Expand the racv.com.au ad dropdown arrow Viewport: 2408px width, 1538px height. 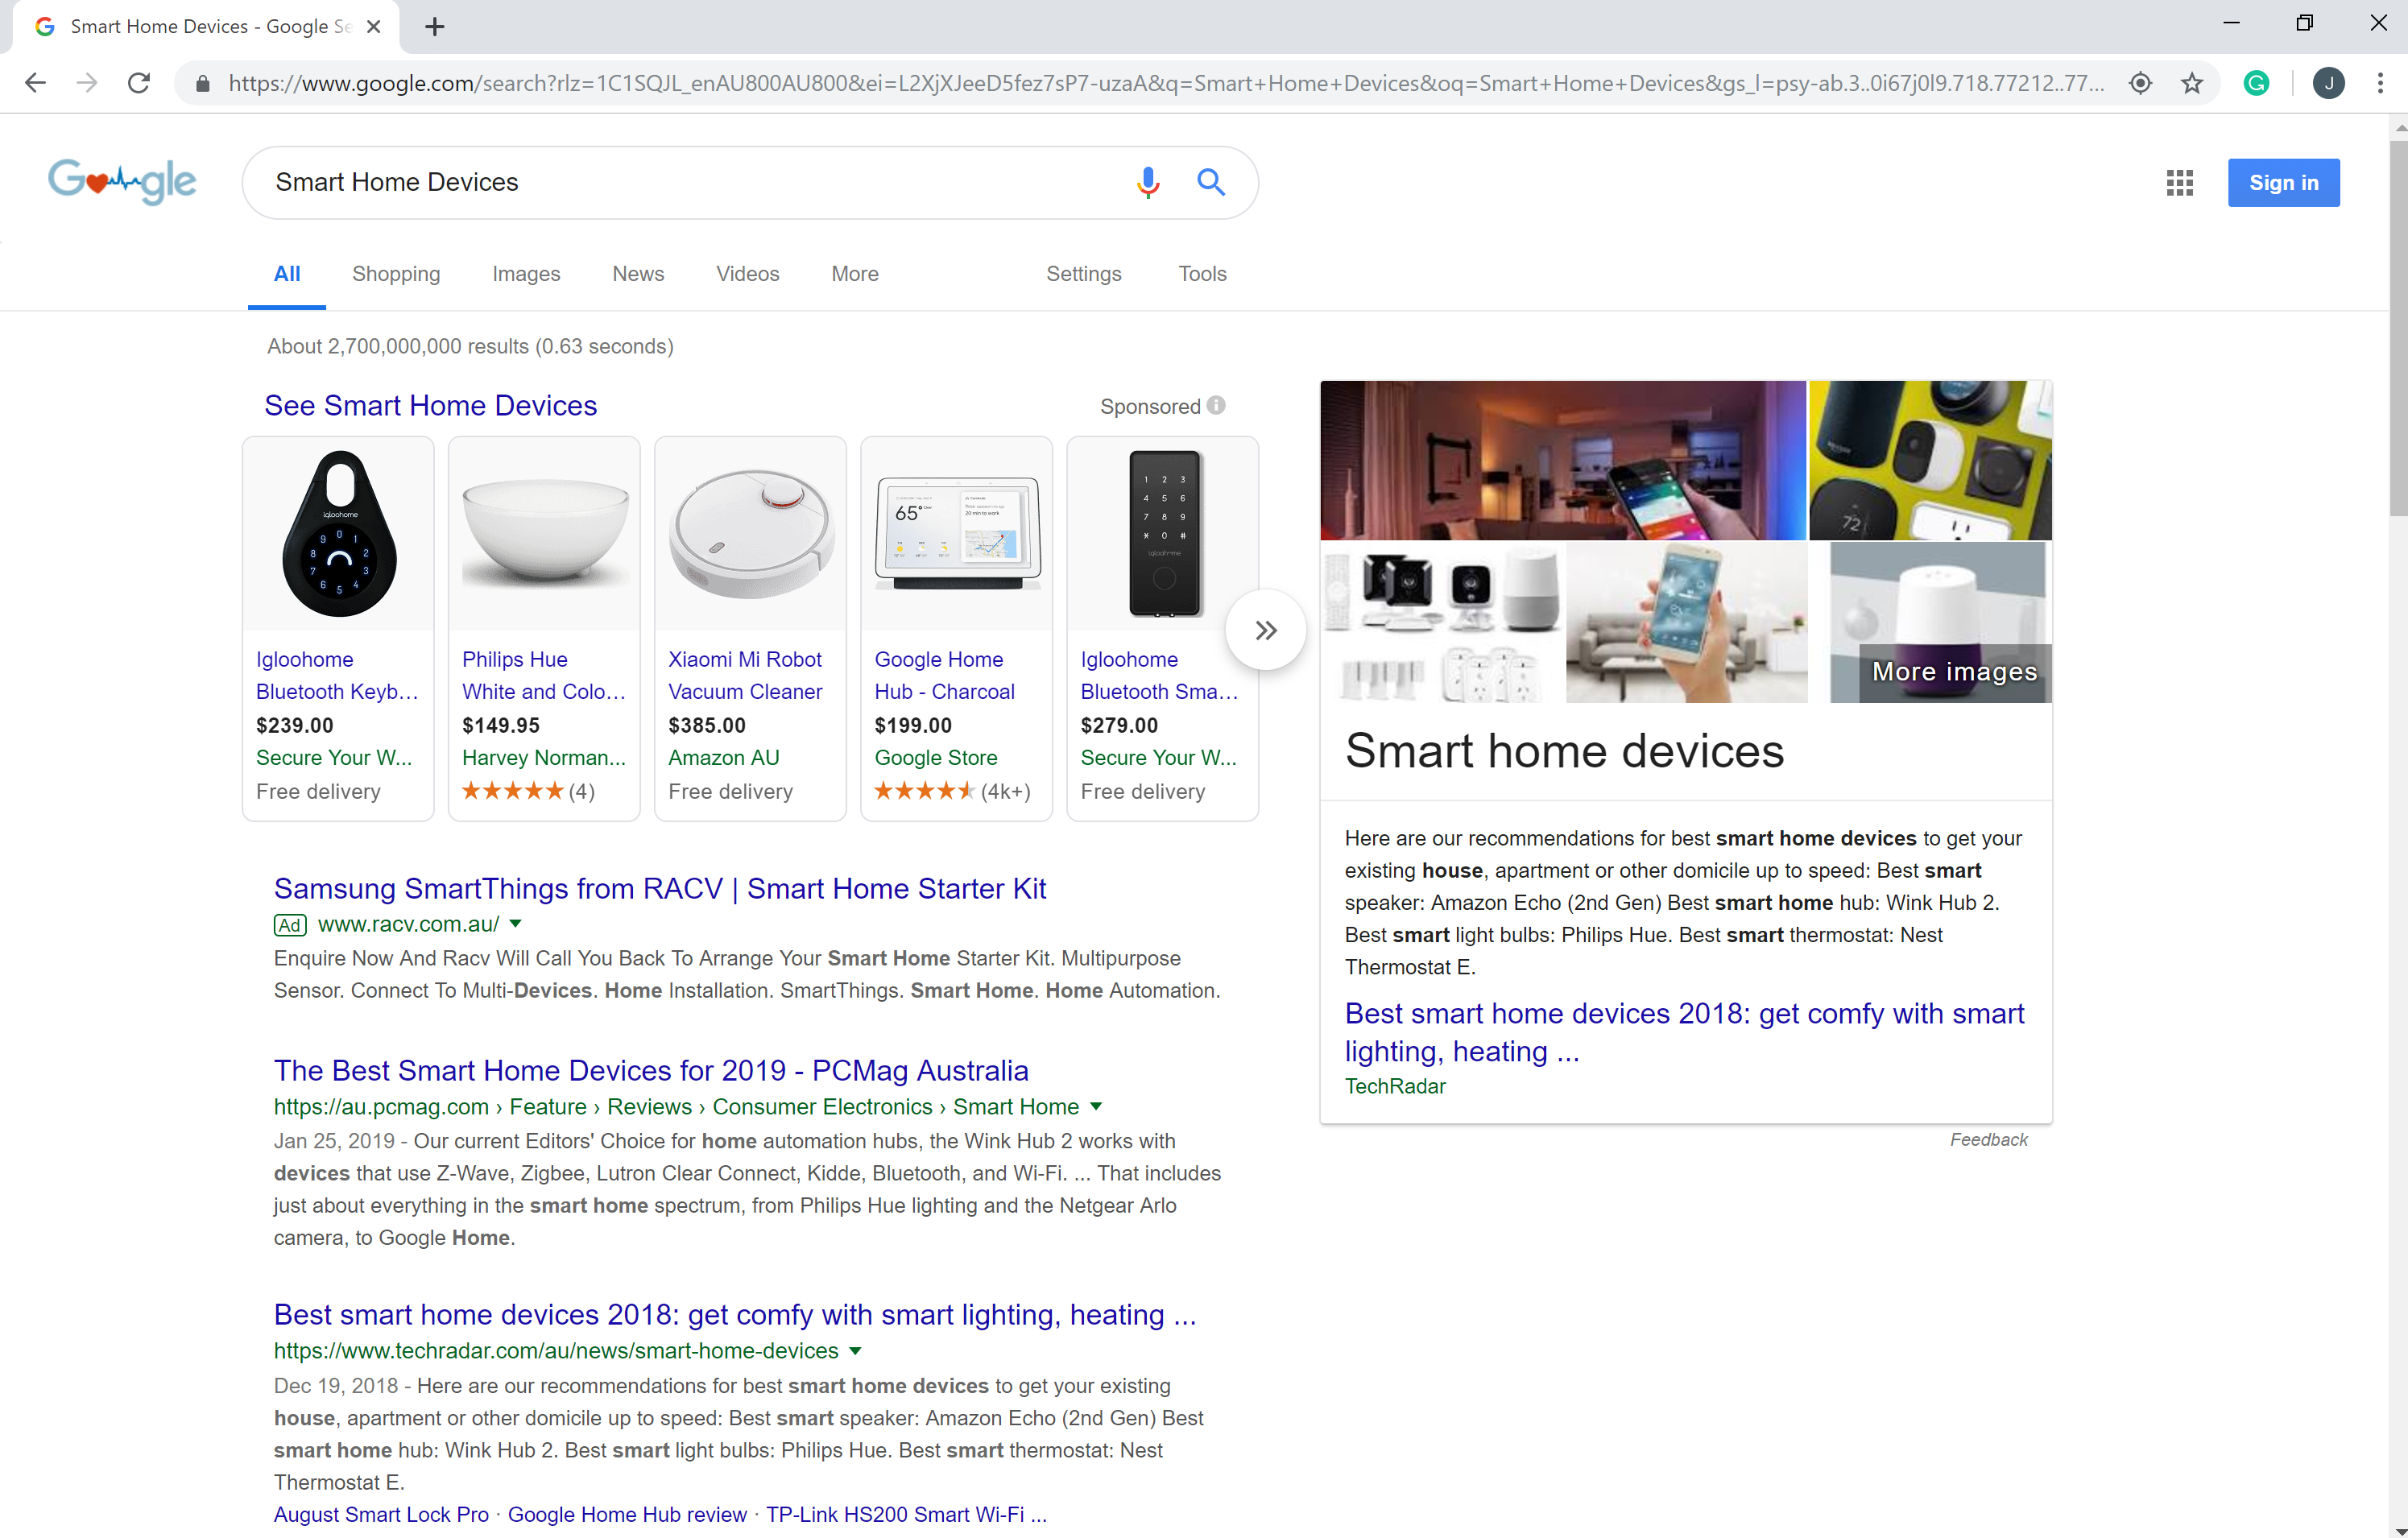click(x=516, y=923)
